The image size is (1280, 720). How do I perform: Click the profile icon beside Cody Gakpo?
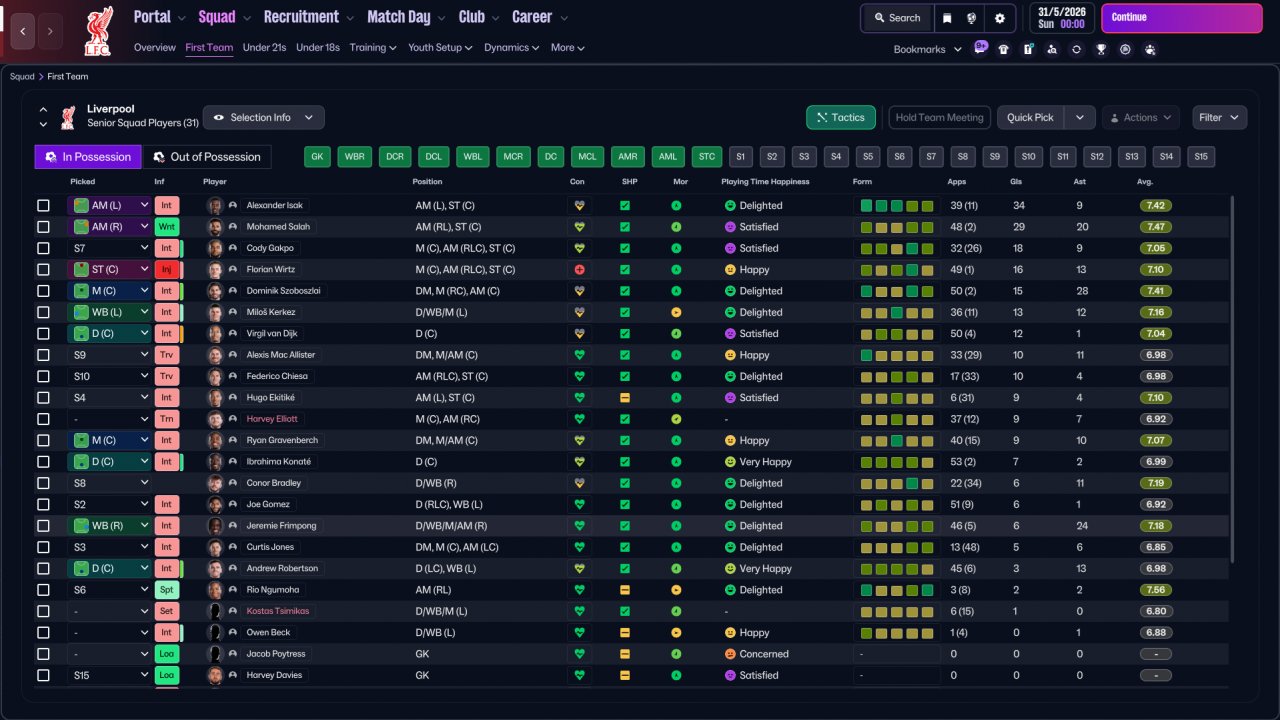click(232, 248)
